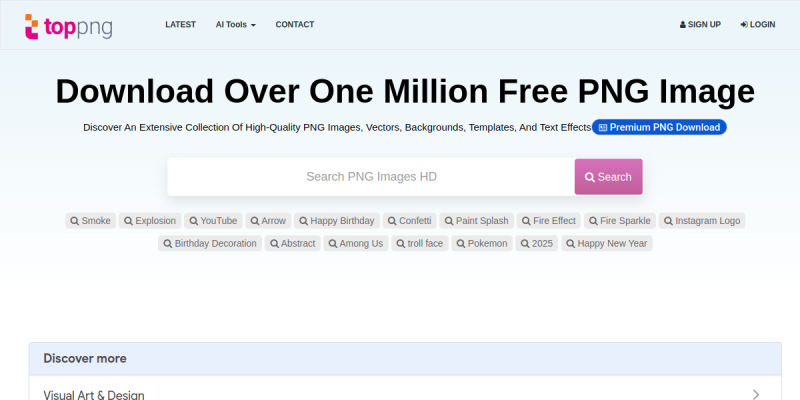Click the toppng logo
Image resolution: width=800 pixels, height=400 pixels.
tap(68, 27)
